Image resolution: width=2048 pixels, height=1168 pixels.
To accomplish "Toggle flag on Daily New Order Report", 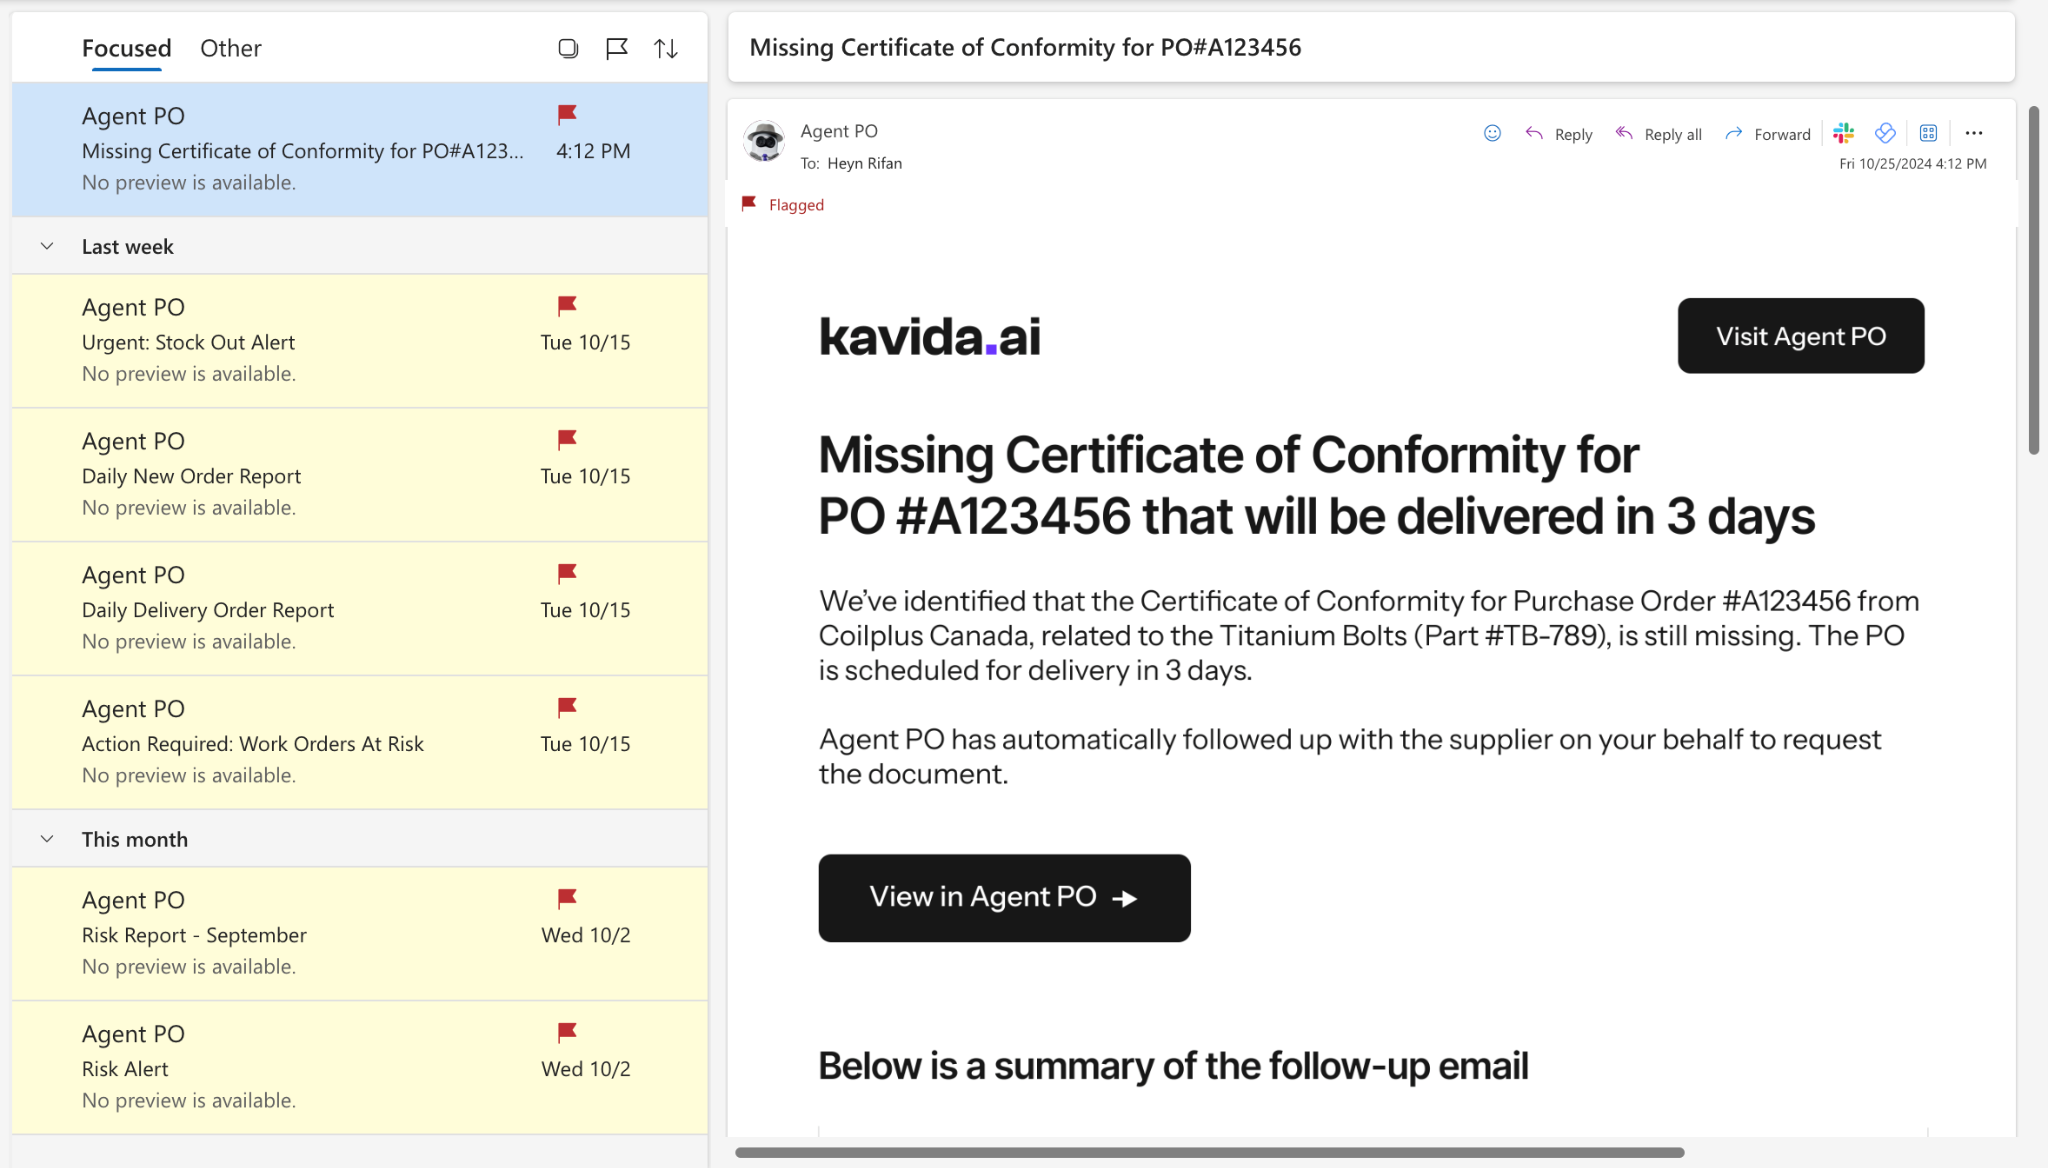I will click(567, 440).
